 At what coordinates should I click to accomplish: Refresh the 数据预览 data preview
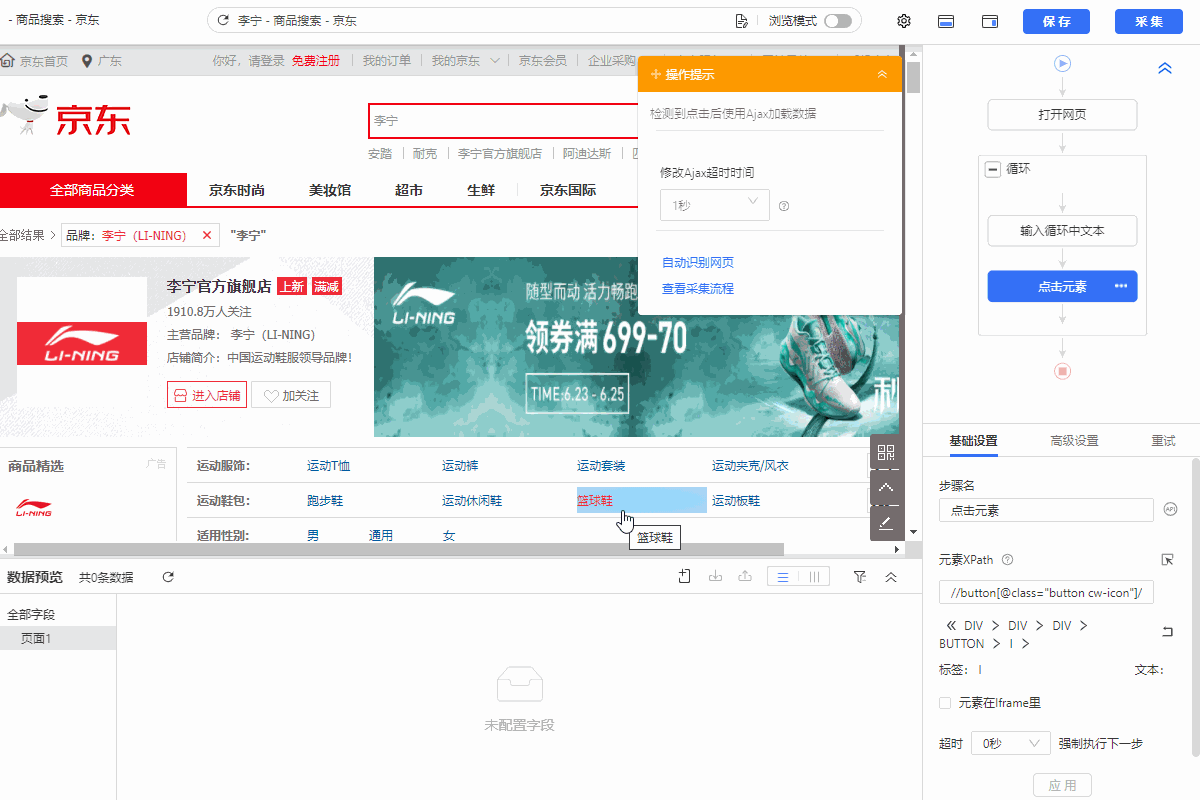coord(168,577)
